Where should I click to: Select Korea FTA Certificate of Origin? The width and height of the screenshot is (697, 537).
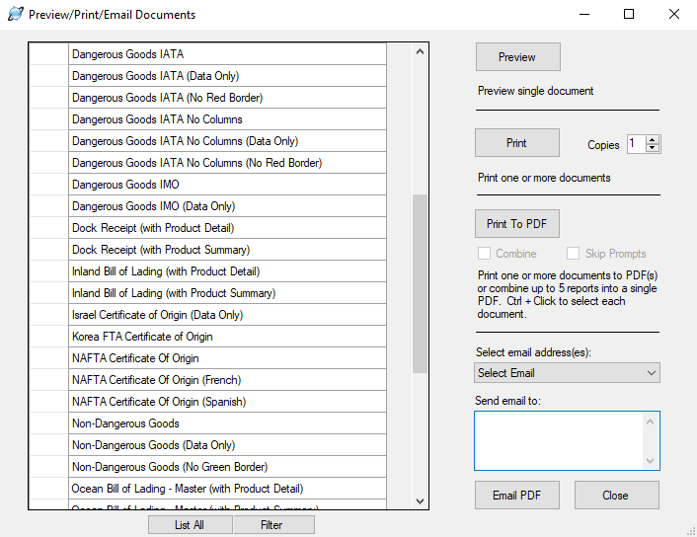[x=228, y=337]
